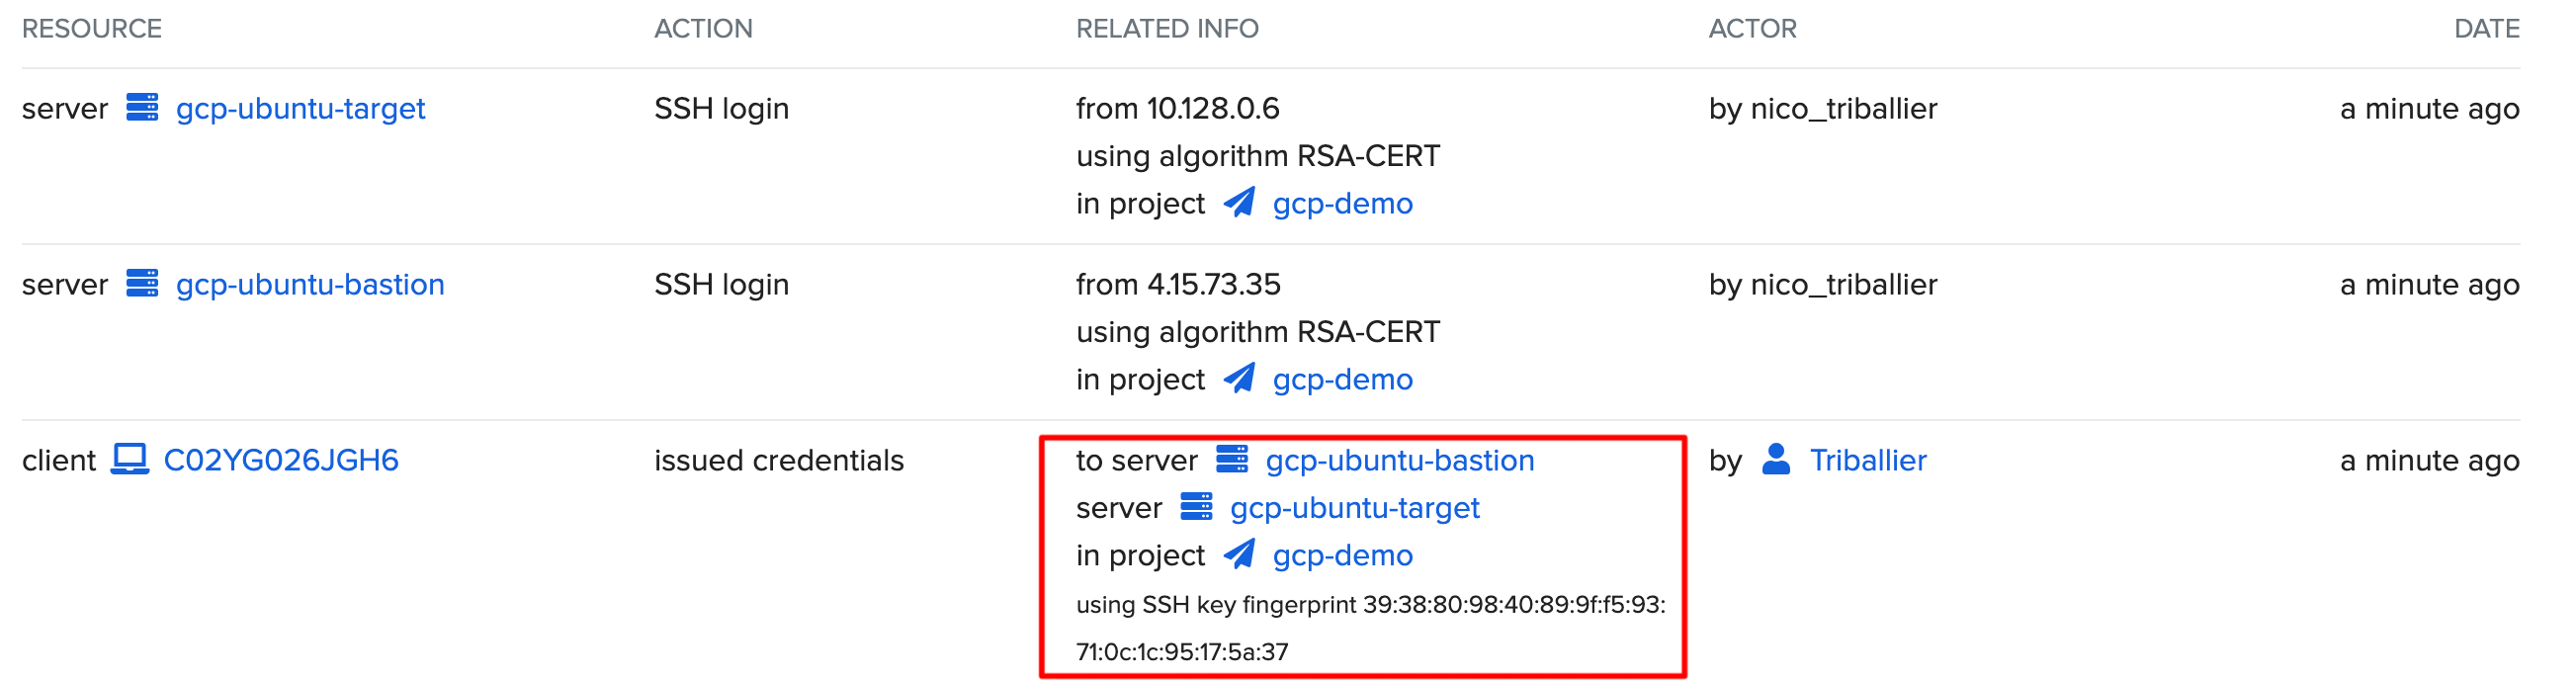Open gcp-ubuntu-bastion link in issued credentials info
The height and width of the screenshot is (680, 2576).
pos(1399,460)
